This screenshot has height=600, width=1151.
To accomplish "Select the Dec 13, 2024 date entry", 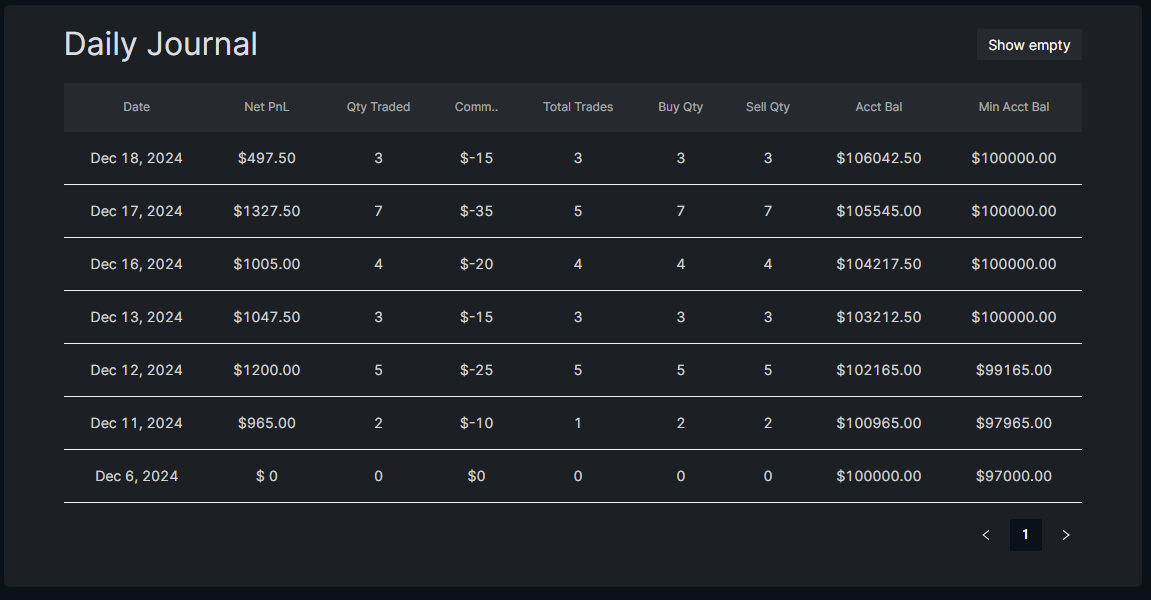I will tap(137, 317).
